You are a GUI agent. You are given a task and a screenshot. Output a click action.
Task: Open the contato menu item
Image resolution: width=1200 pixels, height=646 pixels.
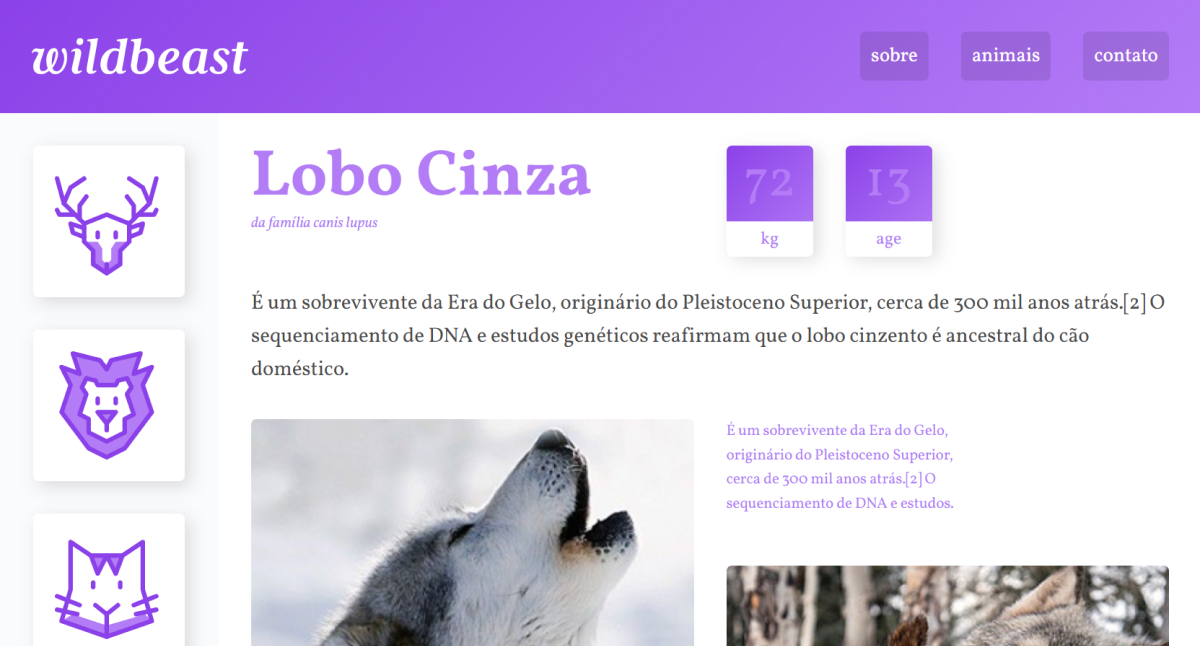(1126, 56)
